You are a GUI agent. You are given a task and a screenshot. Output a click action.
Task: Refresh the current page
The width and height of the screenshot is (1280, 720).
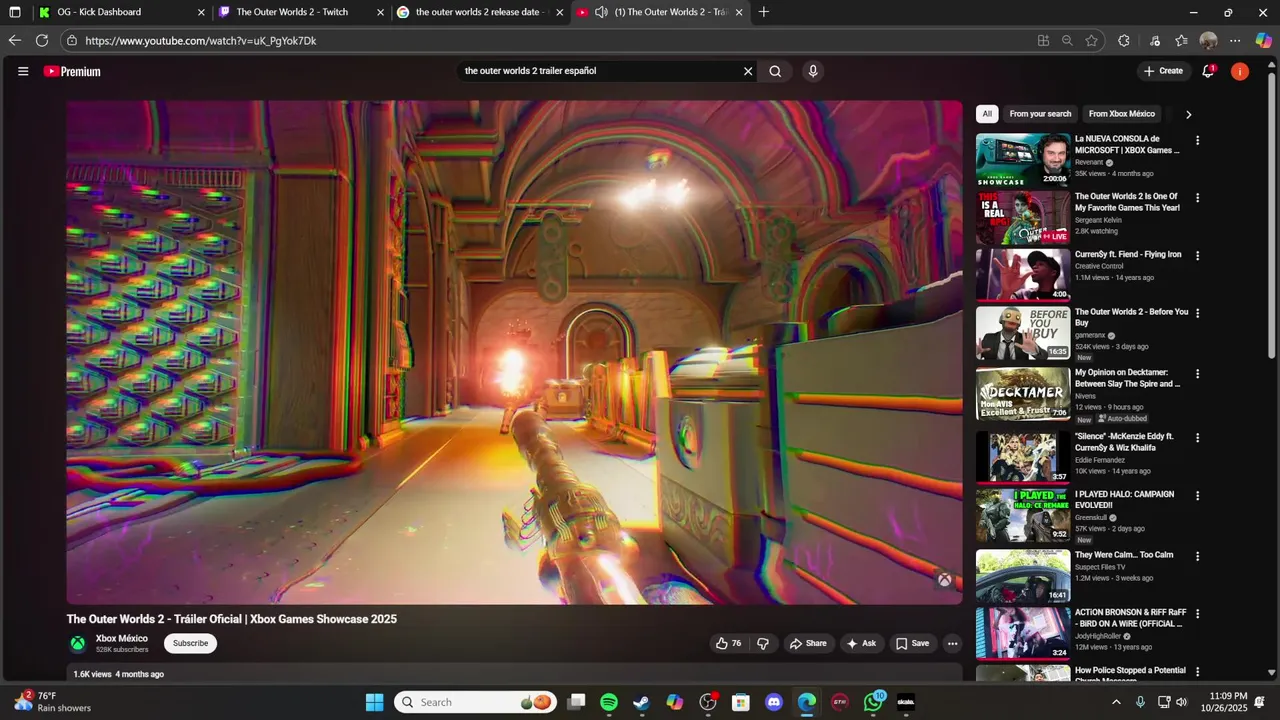coord(42,40)
